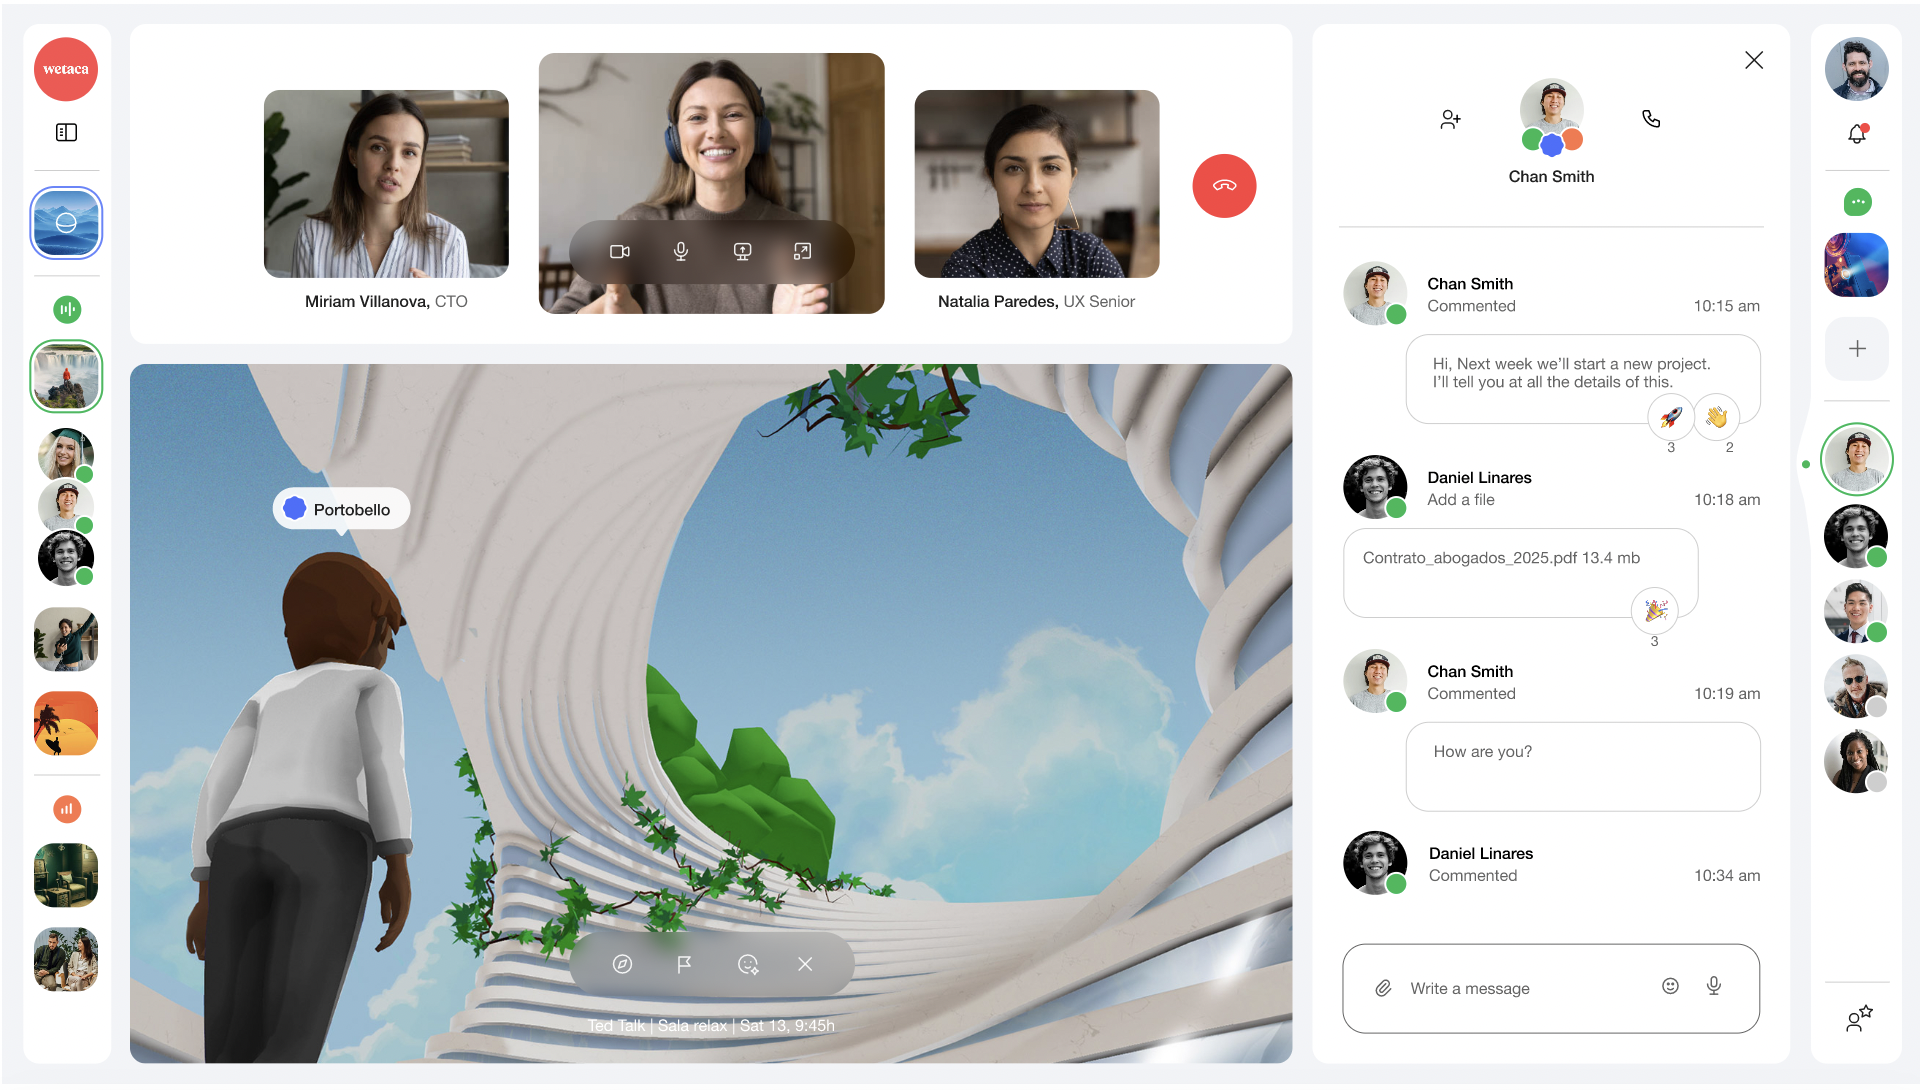Viewport: 1920px width, 1090px height.
Task: Start screen sharing from call controls
Action: click(742, 252)
